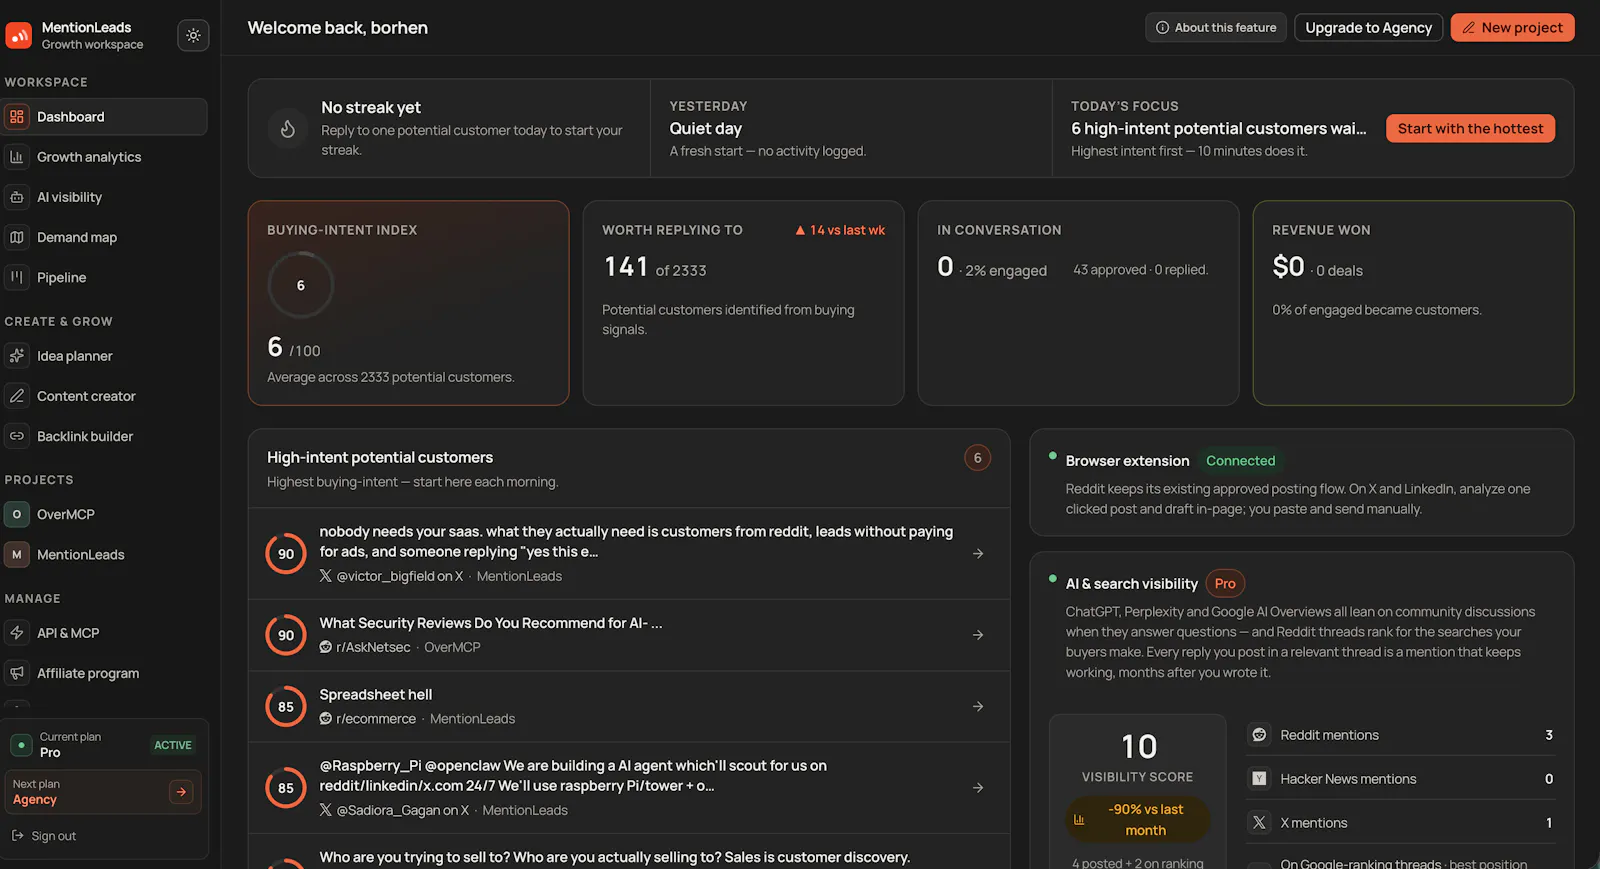Toggle the light/dark theme sun button

point(193,35)
